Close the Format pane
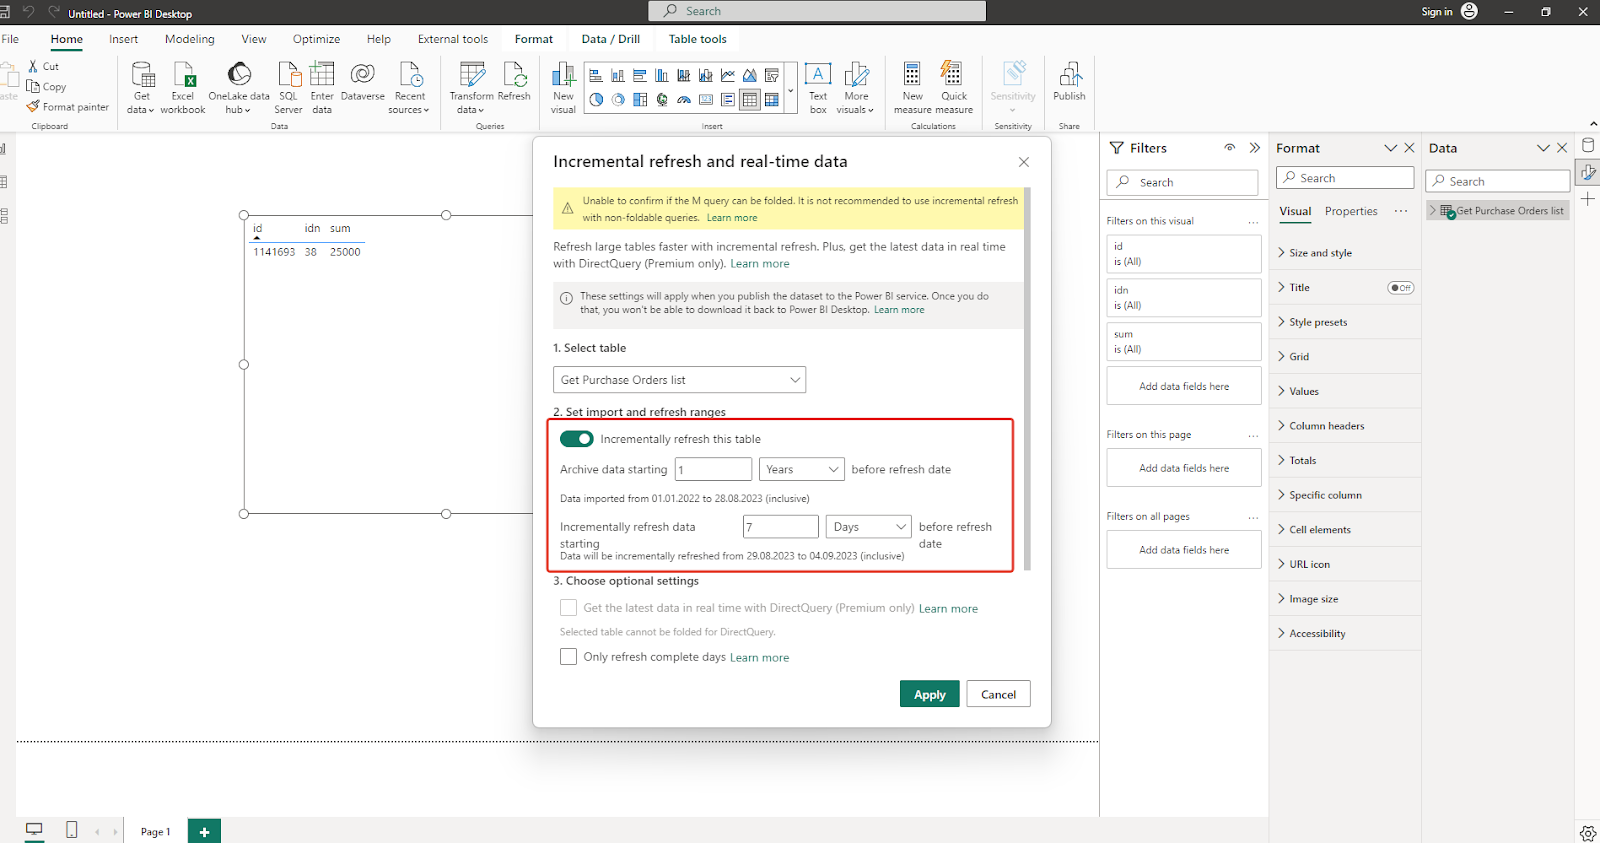Screen dimensions: 1600x843 click(1410, 148)
